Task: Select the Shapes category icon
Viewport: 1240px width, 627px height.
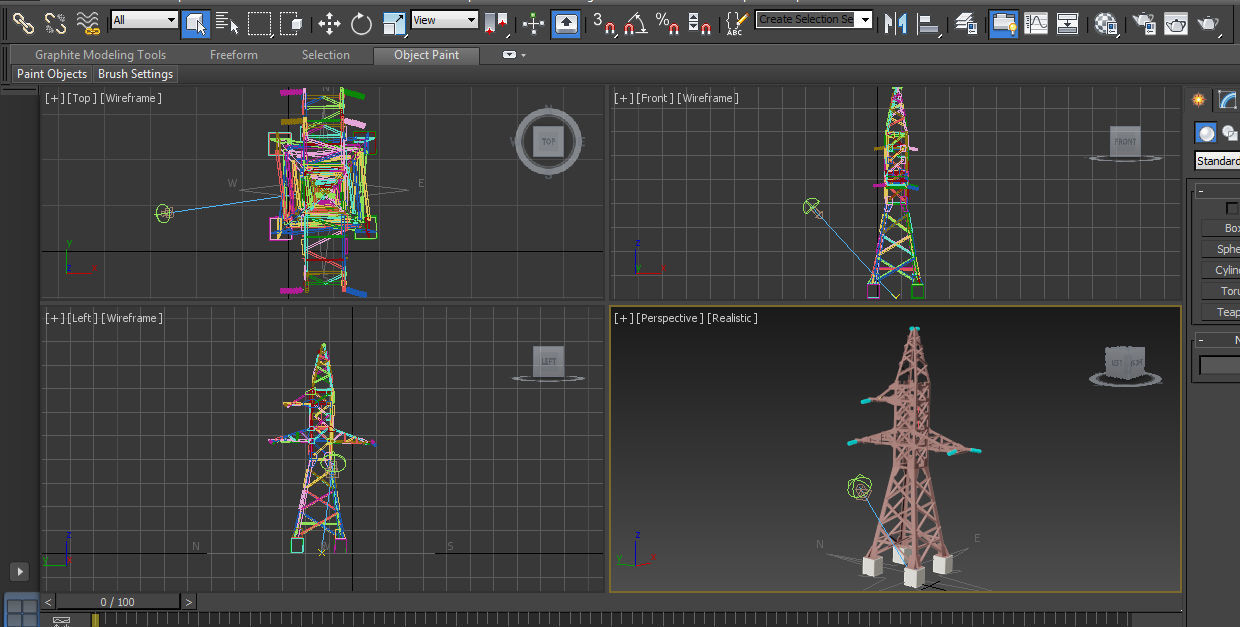Action: pyautogui.click(x=1229, y=133)
